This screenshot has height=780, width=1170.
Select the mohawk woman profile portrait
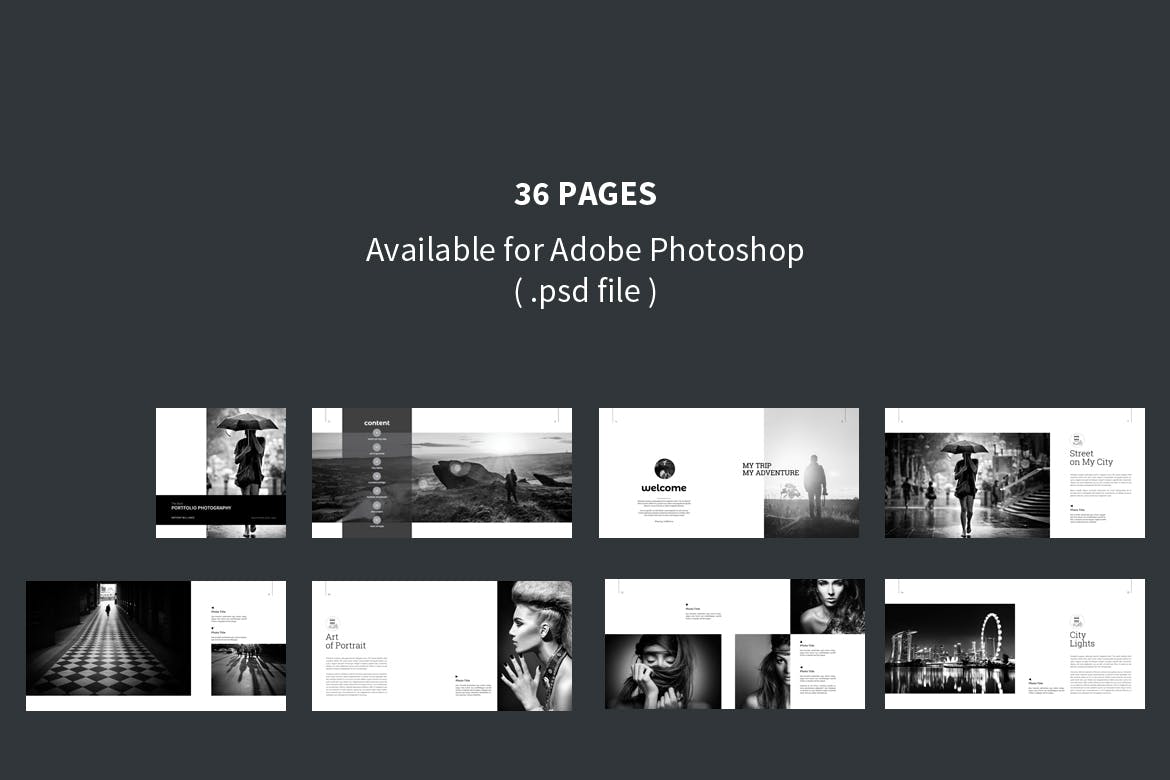pyautogui.click(x=534, y=646)
